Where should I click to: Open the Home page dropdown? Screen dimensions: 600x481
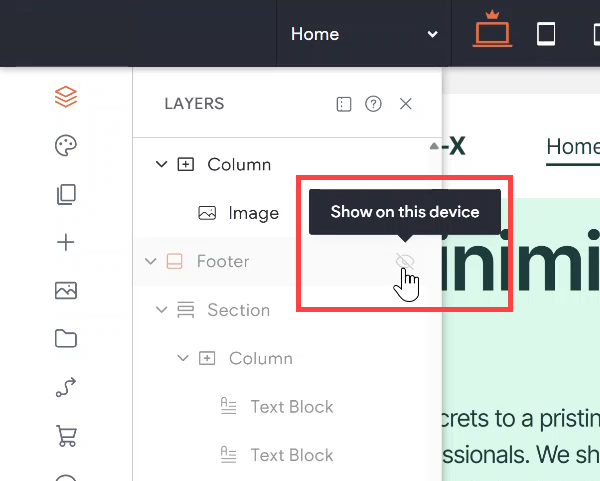pyautogui.click(x=364, y=34)
